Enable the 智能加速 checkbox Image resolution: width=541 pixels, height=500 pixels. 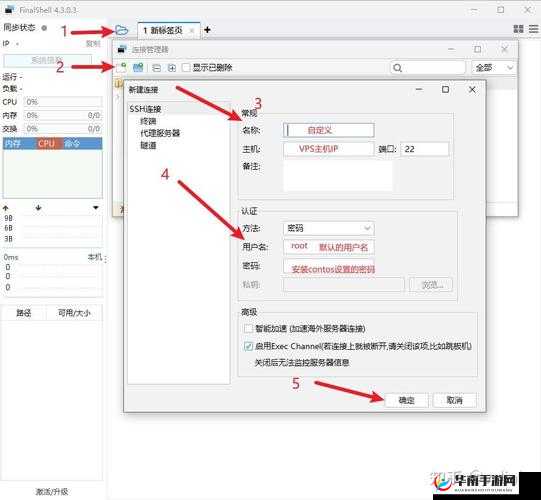(x=248, y=328)
